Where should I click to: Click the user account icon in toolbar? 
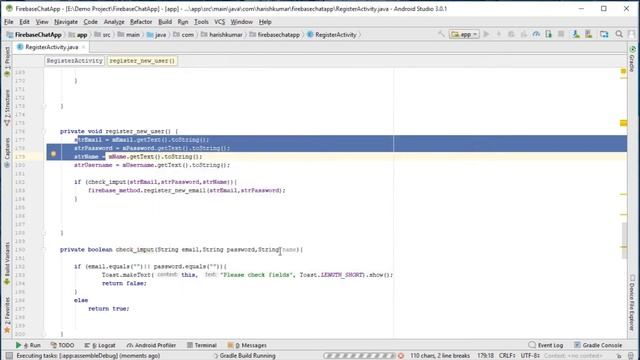(x=631, y=34)
